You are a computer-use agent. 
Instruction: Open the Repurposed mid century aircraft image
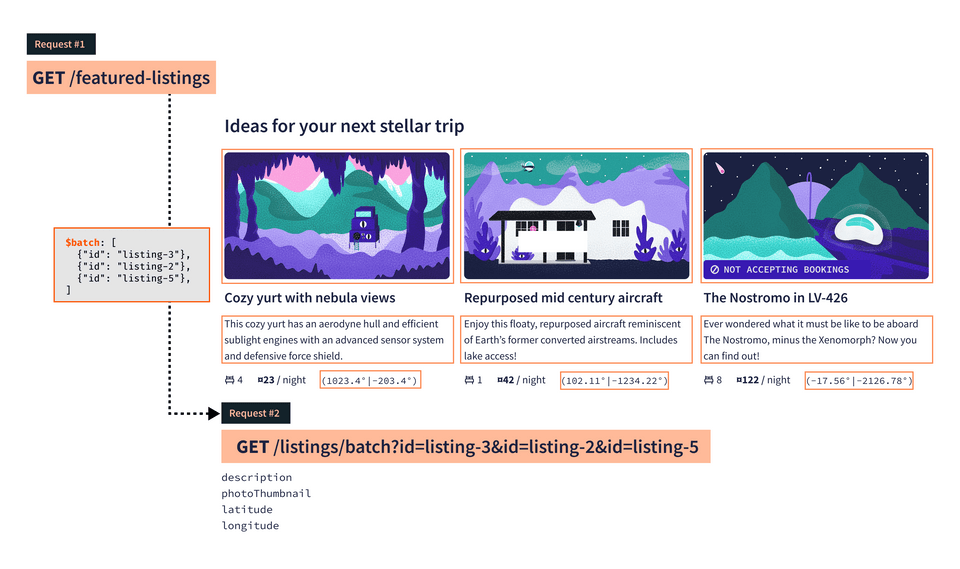pyautogui.click(x=577, y=216)
